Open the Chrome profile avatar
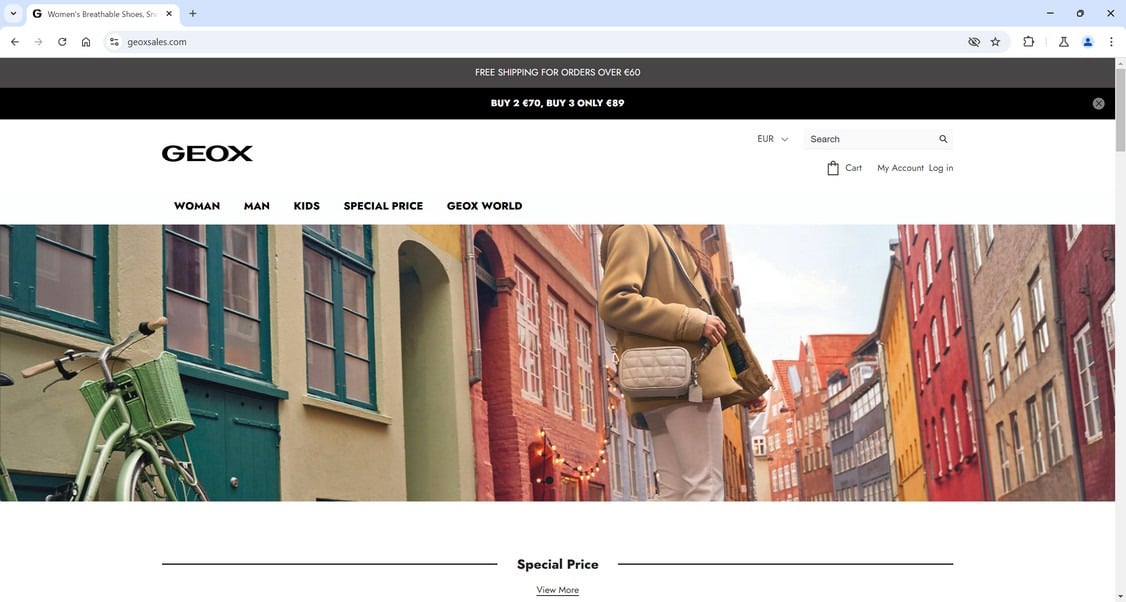Screen dimensions: 1126x602 (x=1088, y=42)
